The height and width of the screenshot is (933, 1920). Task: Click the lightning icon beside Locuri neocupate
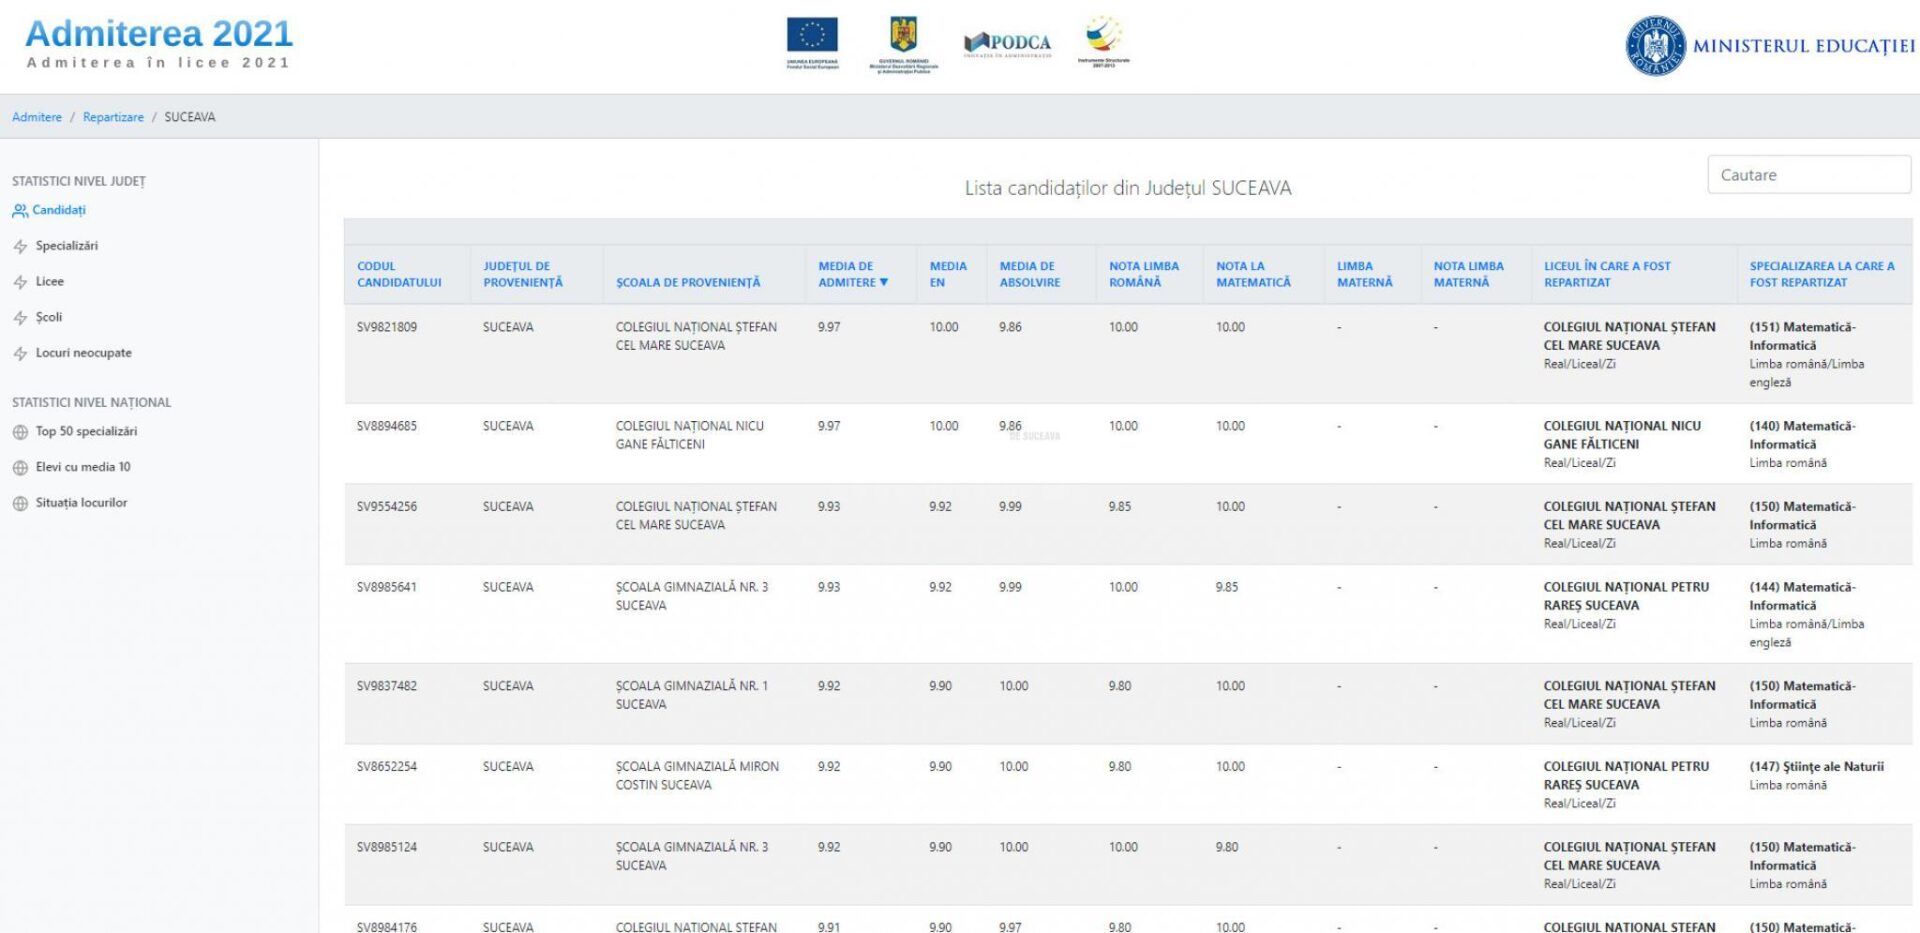tap(20, 354)
